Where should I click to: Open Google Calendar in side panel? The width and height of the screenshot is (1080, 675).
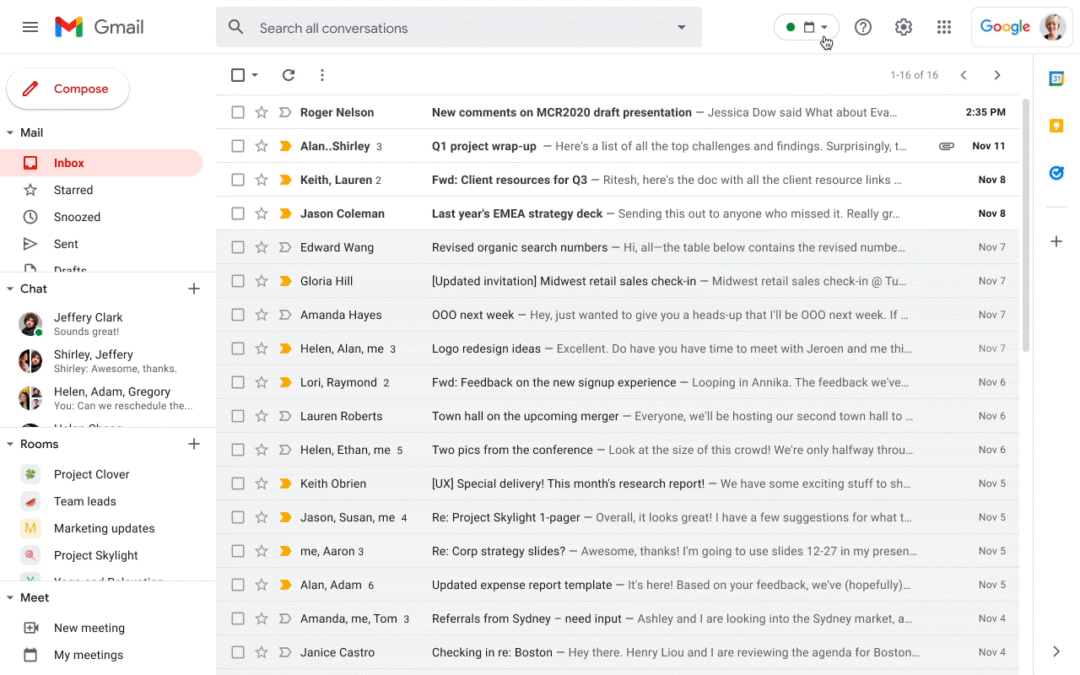1056,79
